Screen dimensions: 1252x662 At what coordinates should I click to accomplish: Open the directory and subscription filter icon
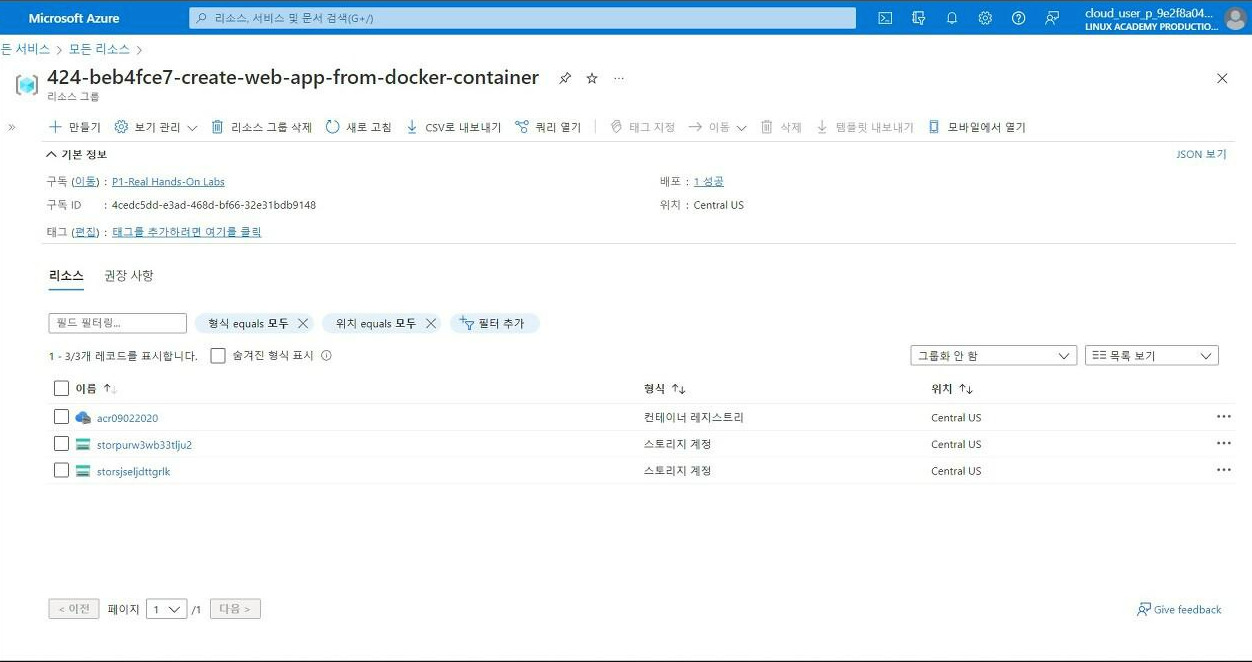point(919,18)
